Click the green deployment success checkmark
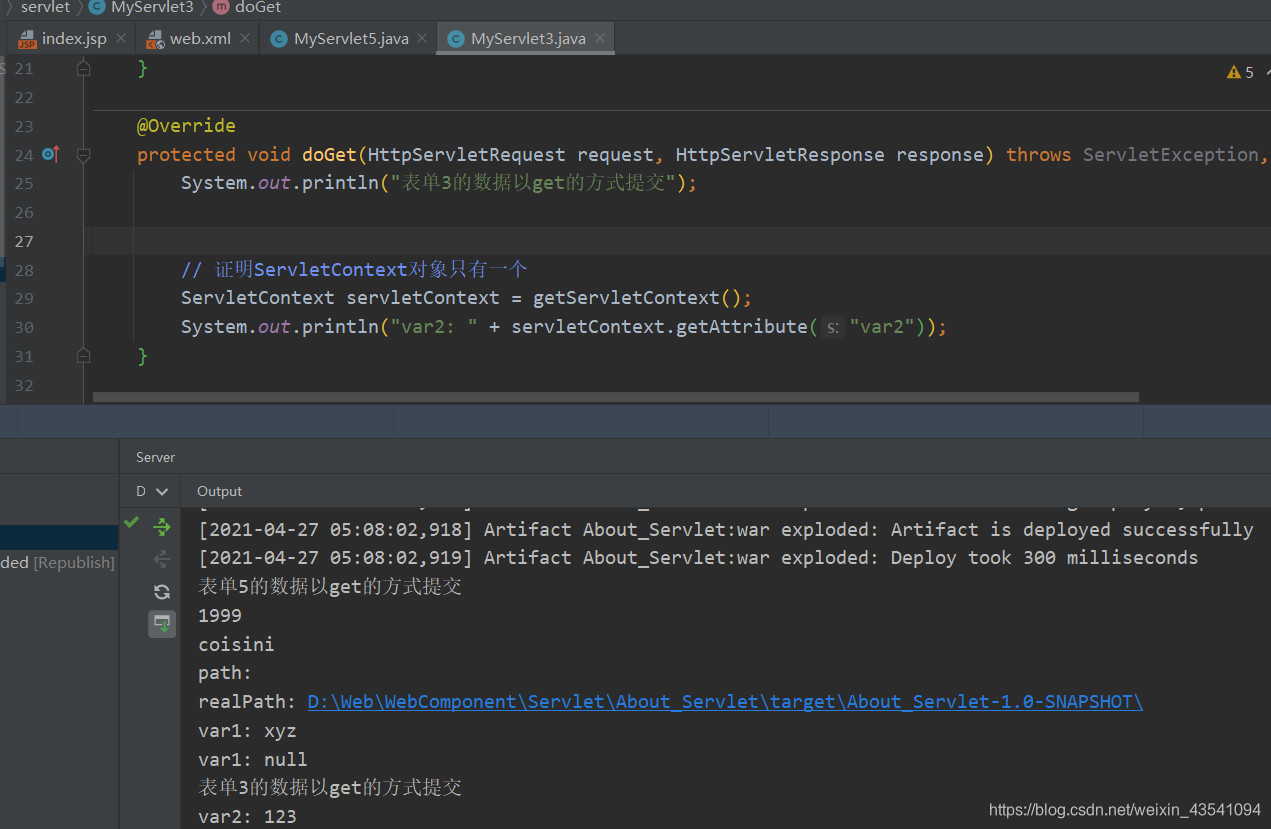The height and width of the screenshot is (829, 1271). click(x=131, y=522)
